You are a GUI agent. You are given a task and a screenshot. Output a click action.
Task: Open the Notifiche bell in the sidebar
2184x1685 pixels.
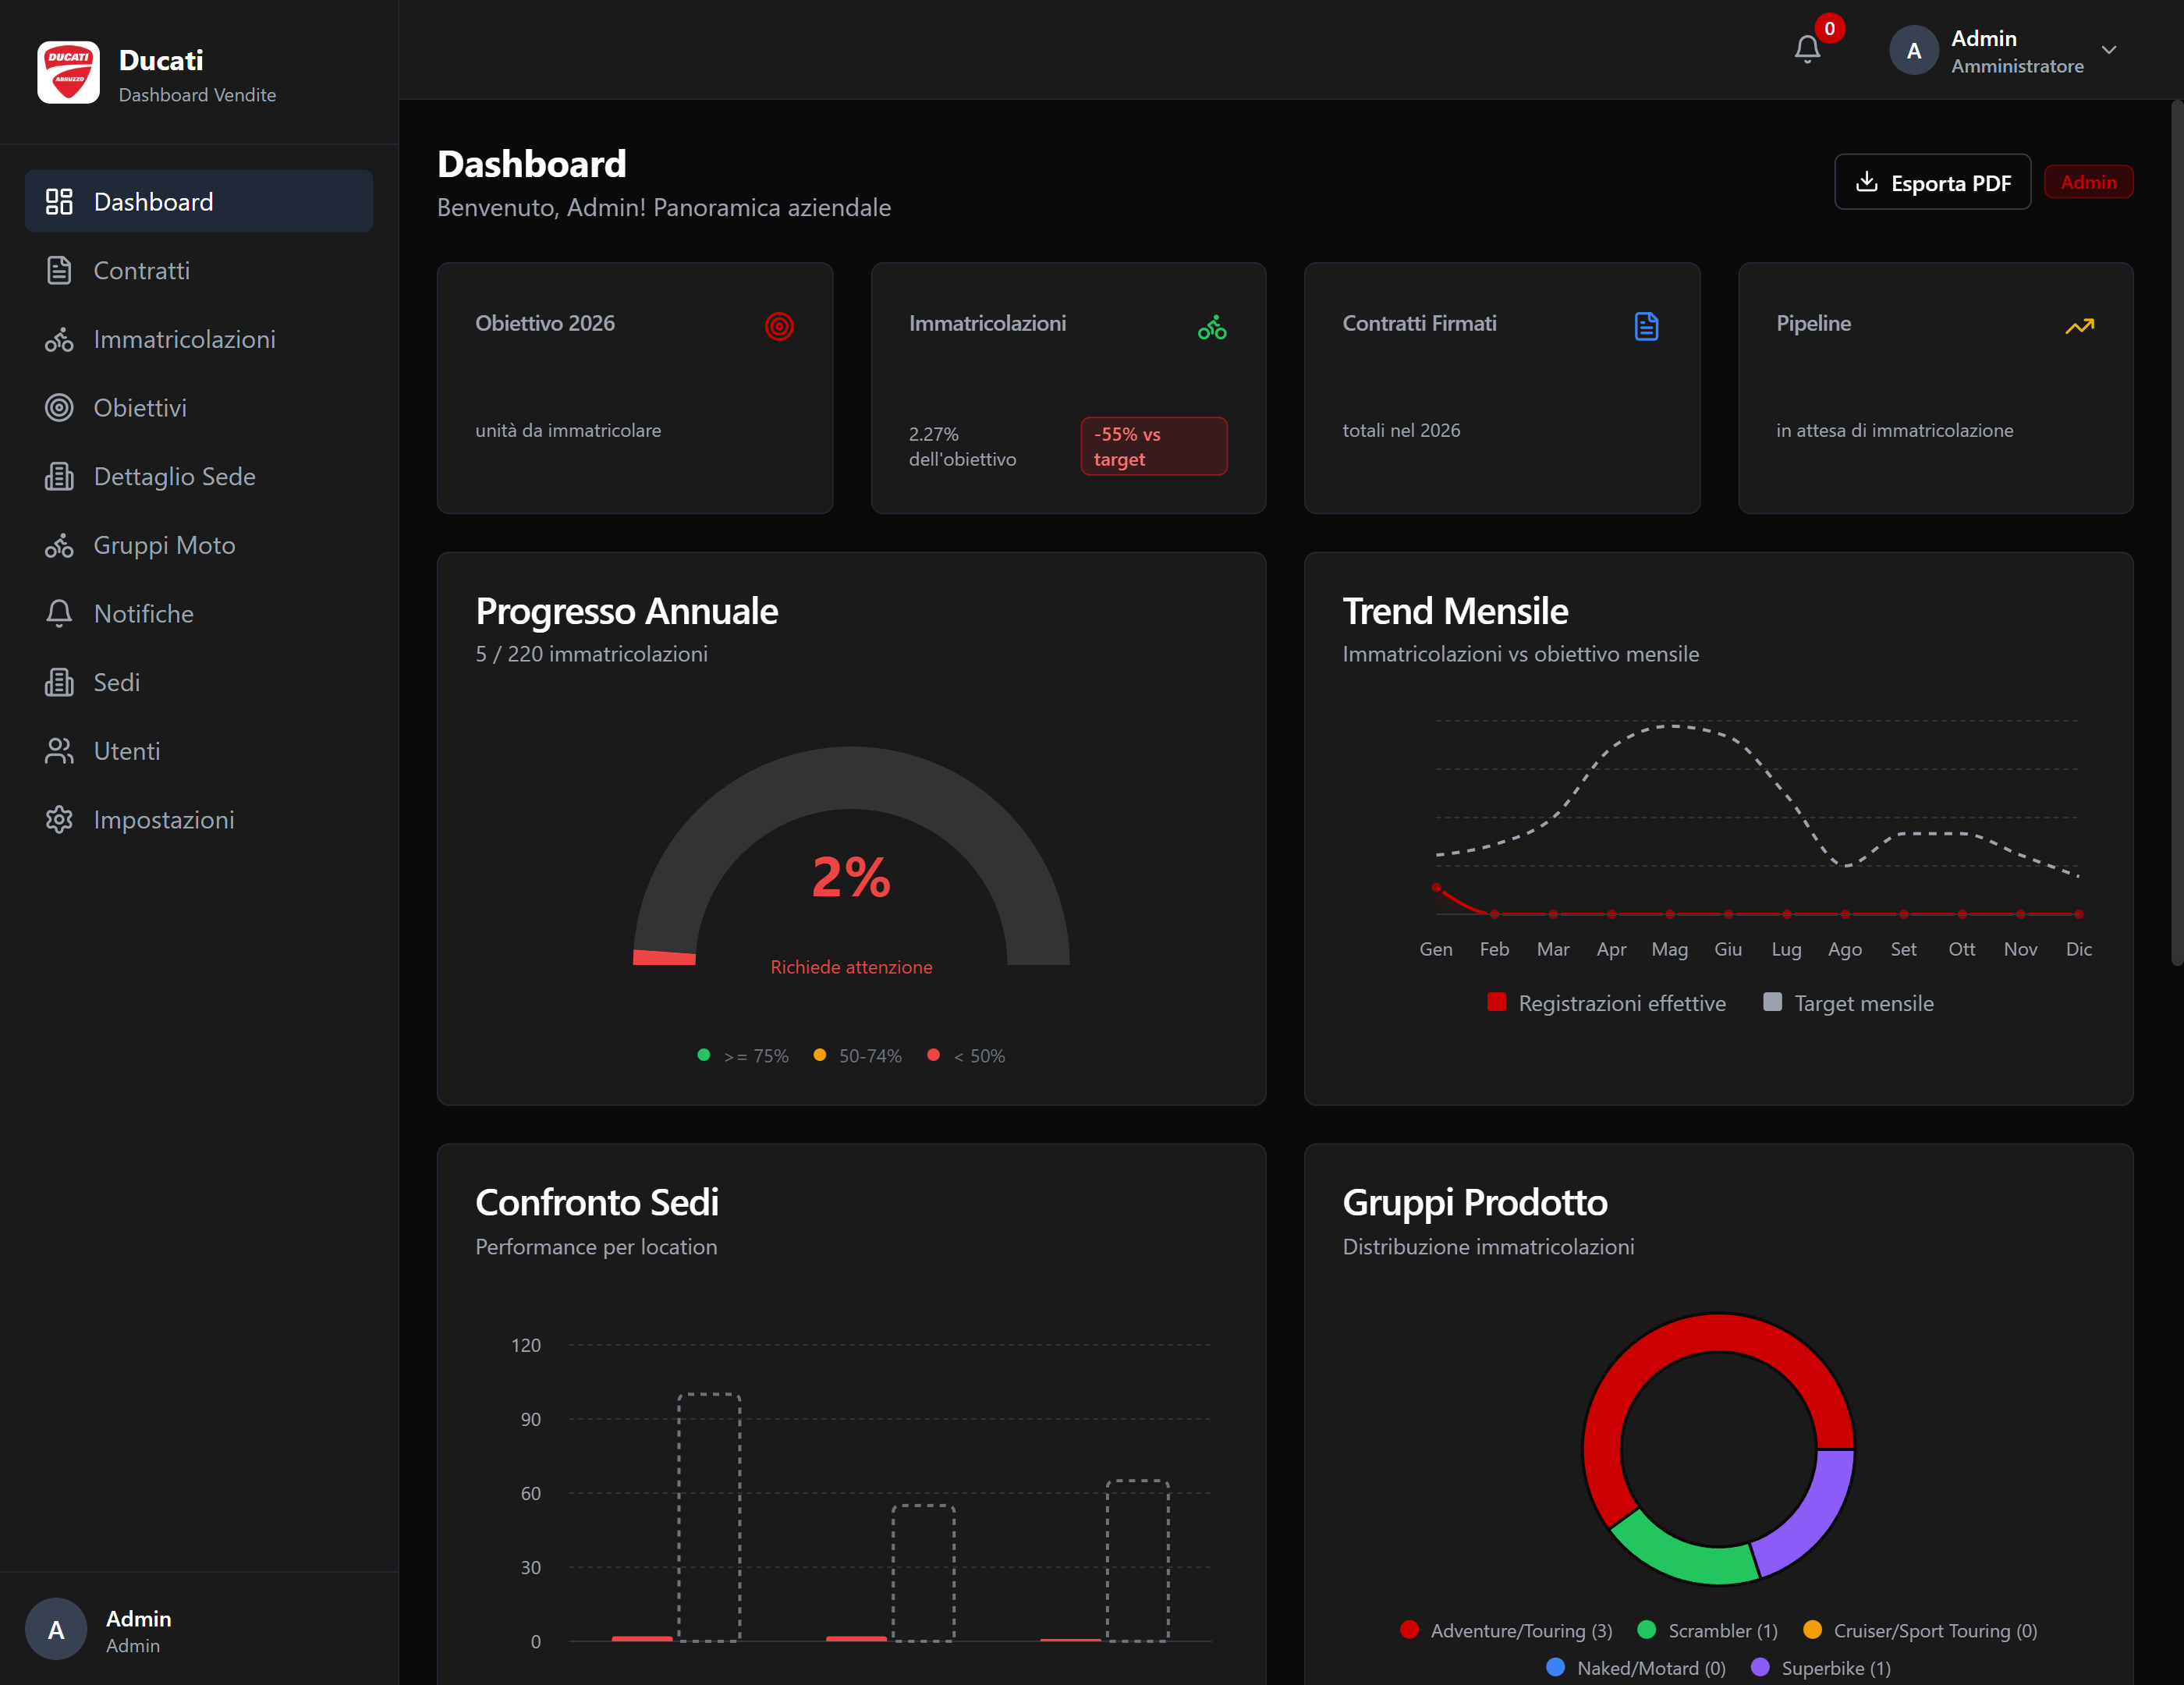coord(143,613)
